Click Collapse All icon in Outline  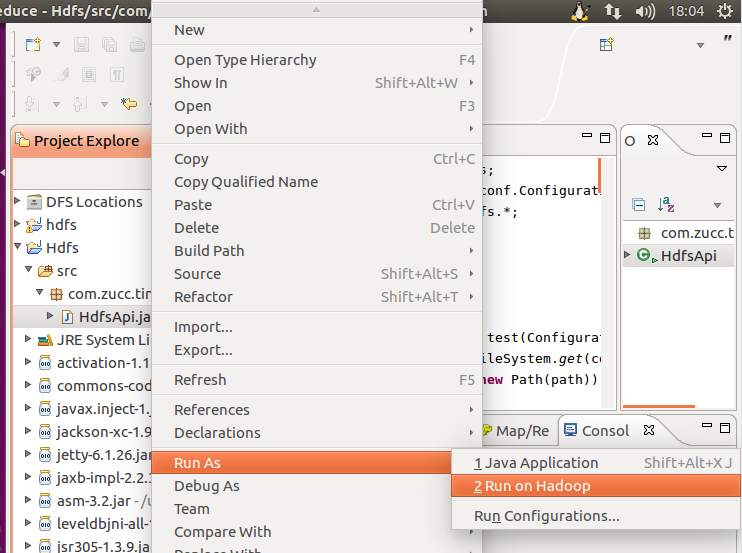pyautogui.click(x=638, y=205)
